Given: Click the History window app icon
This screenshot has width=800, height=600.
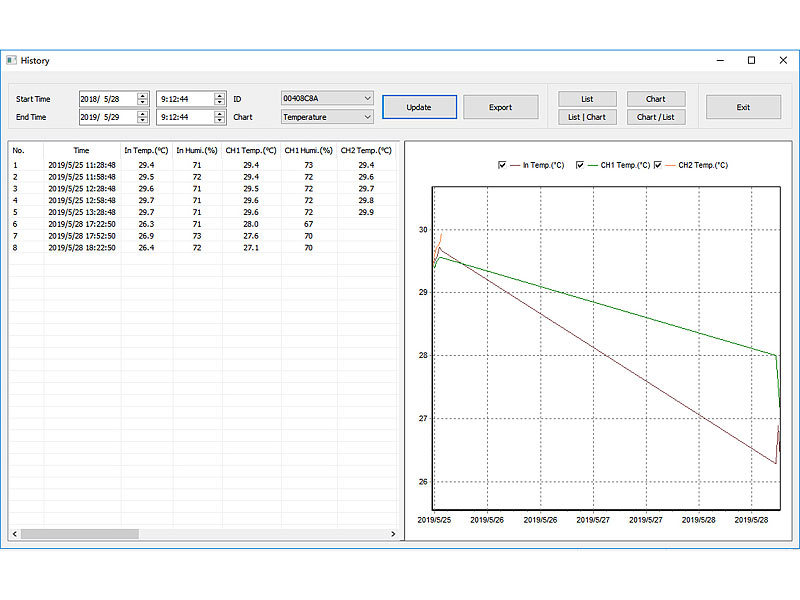Looking at the screenshot, I should [11, 60].
